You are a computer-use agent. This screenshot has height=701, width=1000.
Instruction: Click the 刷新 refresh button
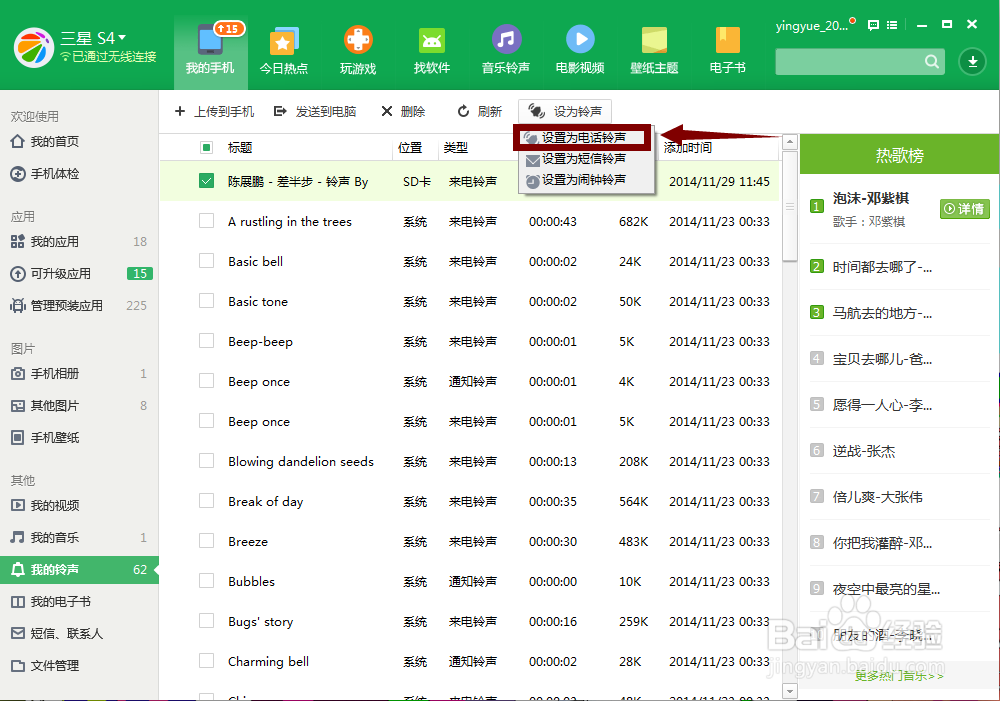(x=480, y=112)
